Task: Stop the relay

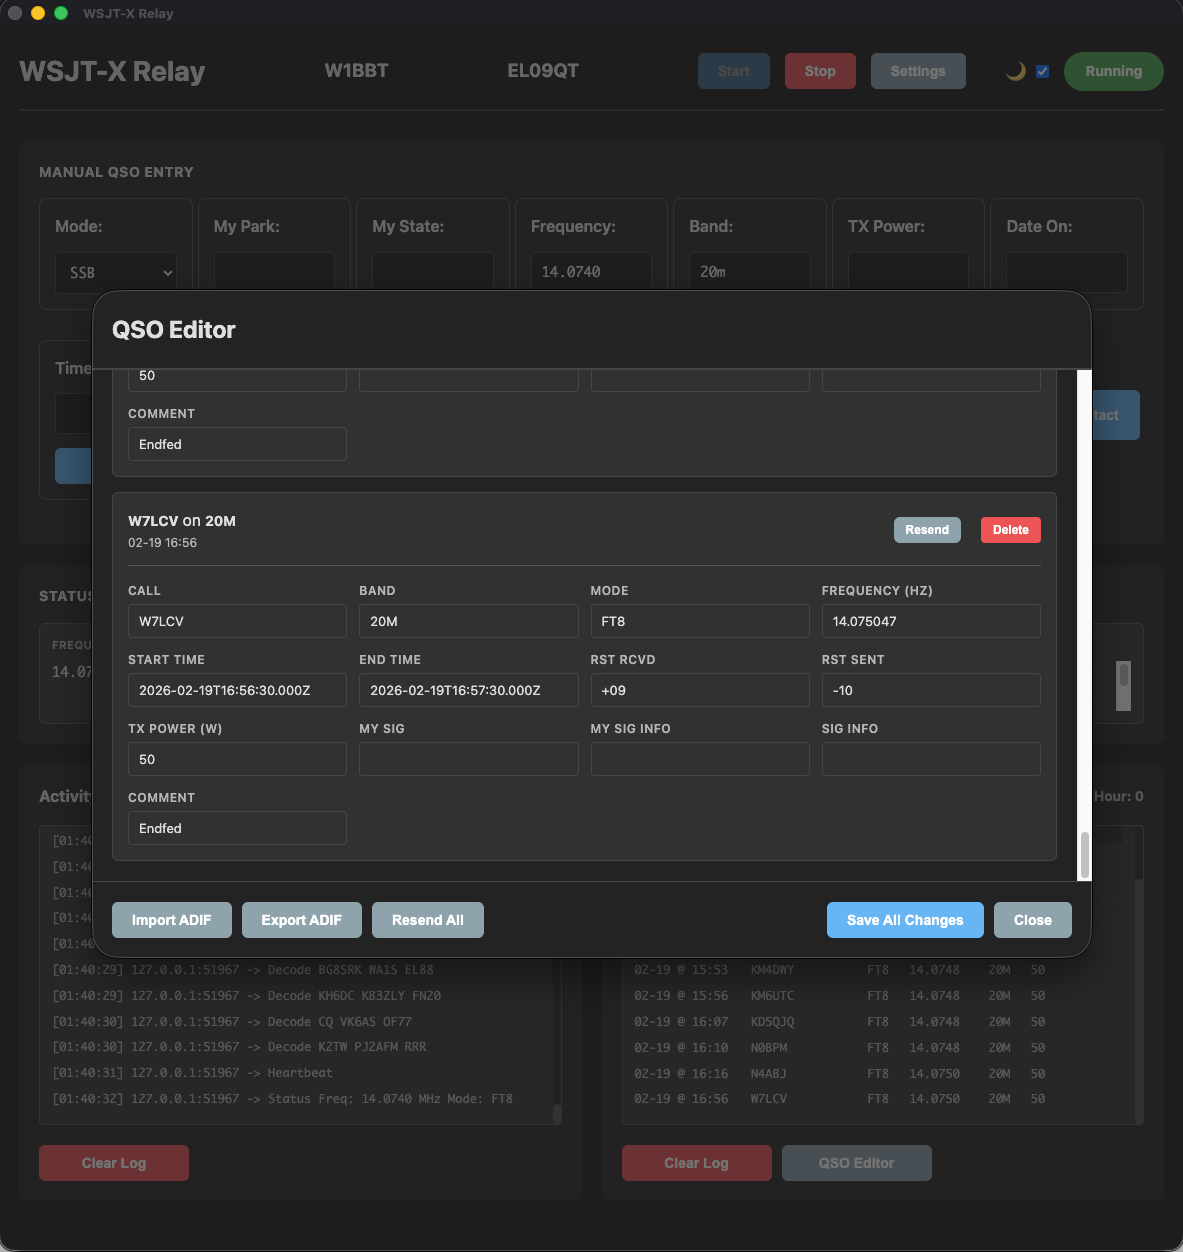Action: [819, 70]
